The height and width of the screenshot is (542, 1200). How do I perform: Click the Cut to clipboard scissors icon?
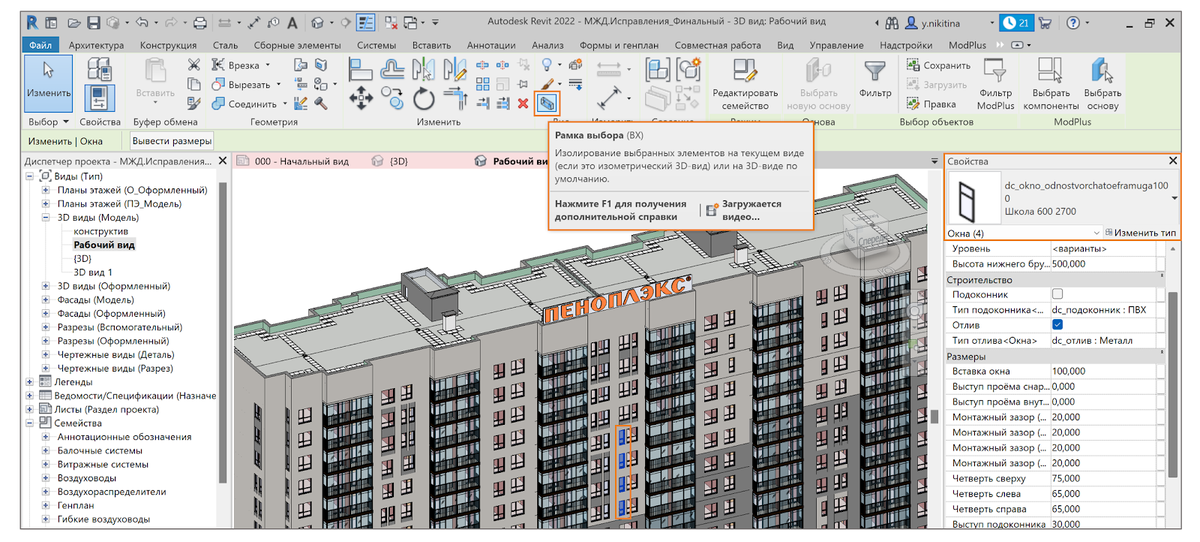pos(194,65)
